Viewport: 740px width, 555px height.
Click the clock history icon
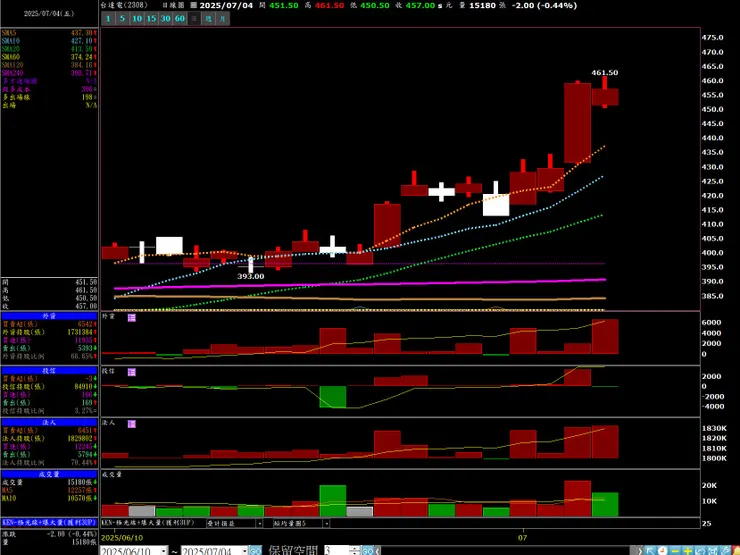pyautogui.click(x=662, y=551)
